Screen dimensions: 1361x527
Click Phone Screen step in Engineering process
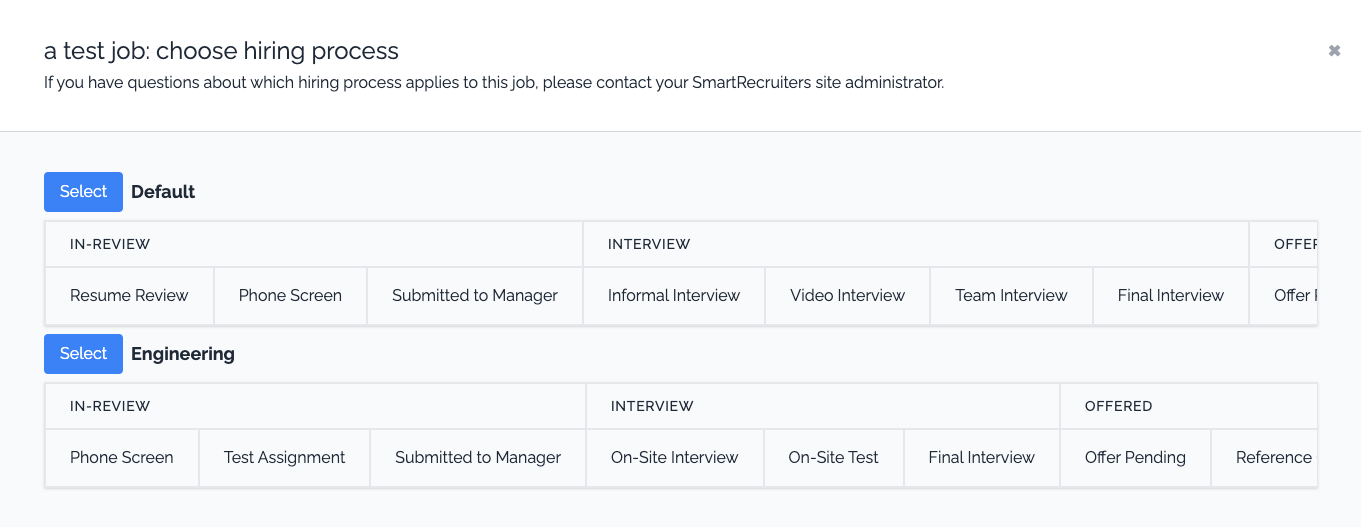tap(121, 458)
